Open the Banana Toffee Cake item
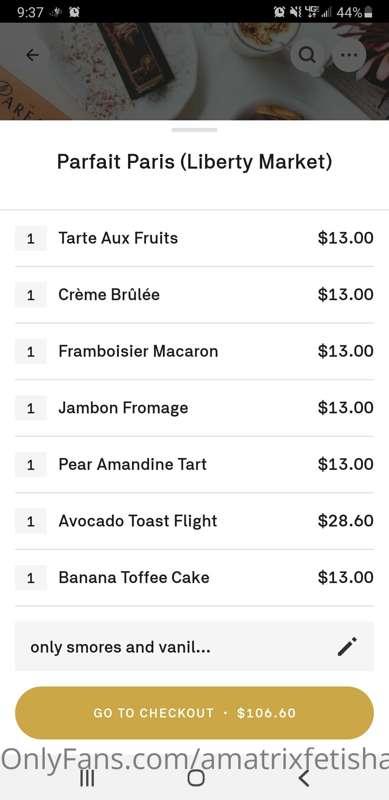Screen dimensions: 389x800 194,578
